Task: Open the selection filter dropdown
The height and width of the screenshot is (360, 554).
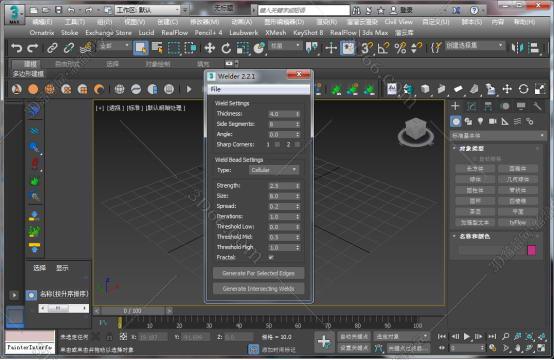Action: (114, 46)
